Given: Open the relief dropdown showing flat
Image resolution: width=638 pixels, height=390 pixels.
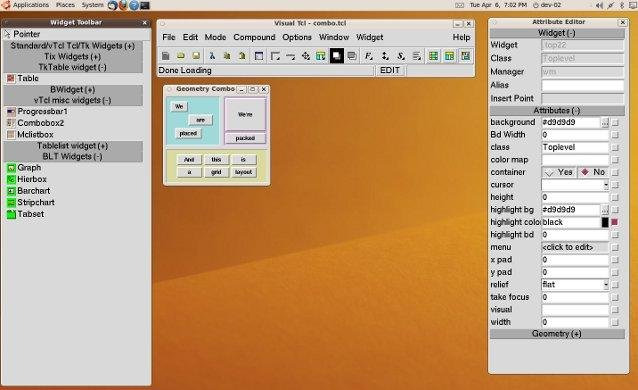Looking at the screenshot, I should 606,285.
